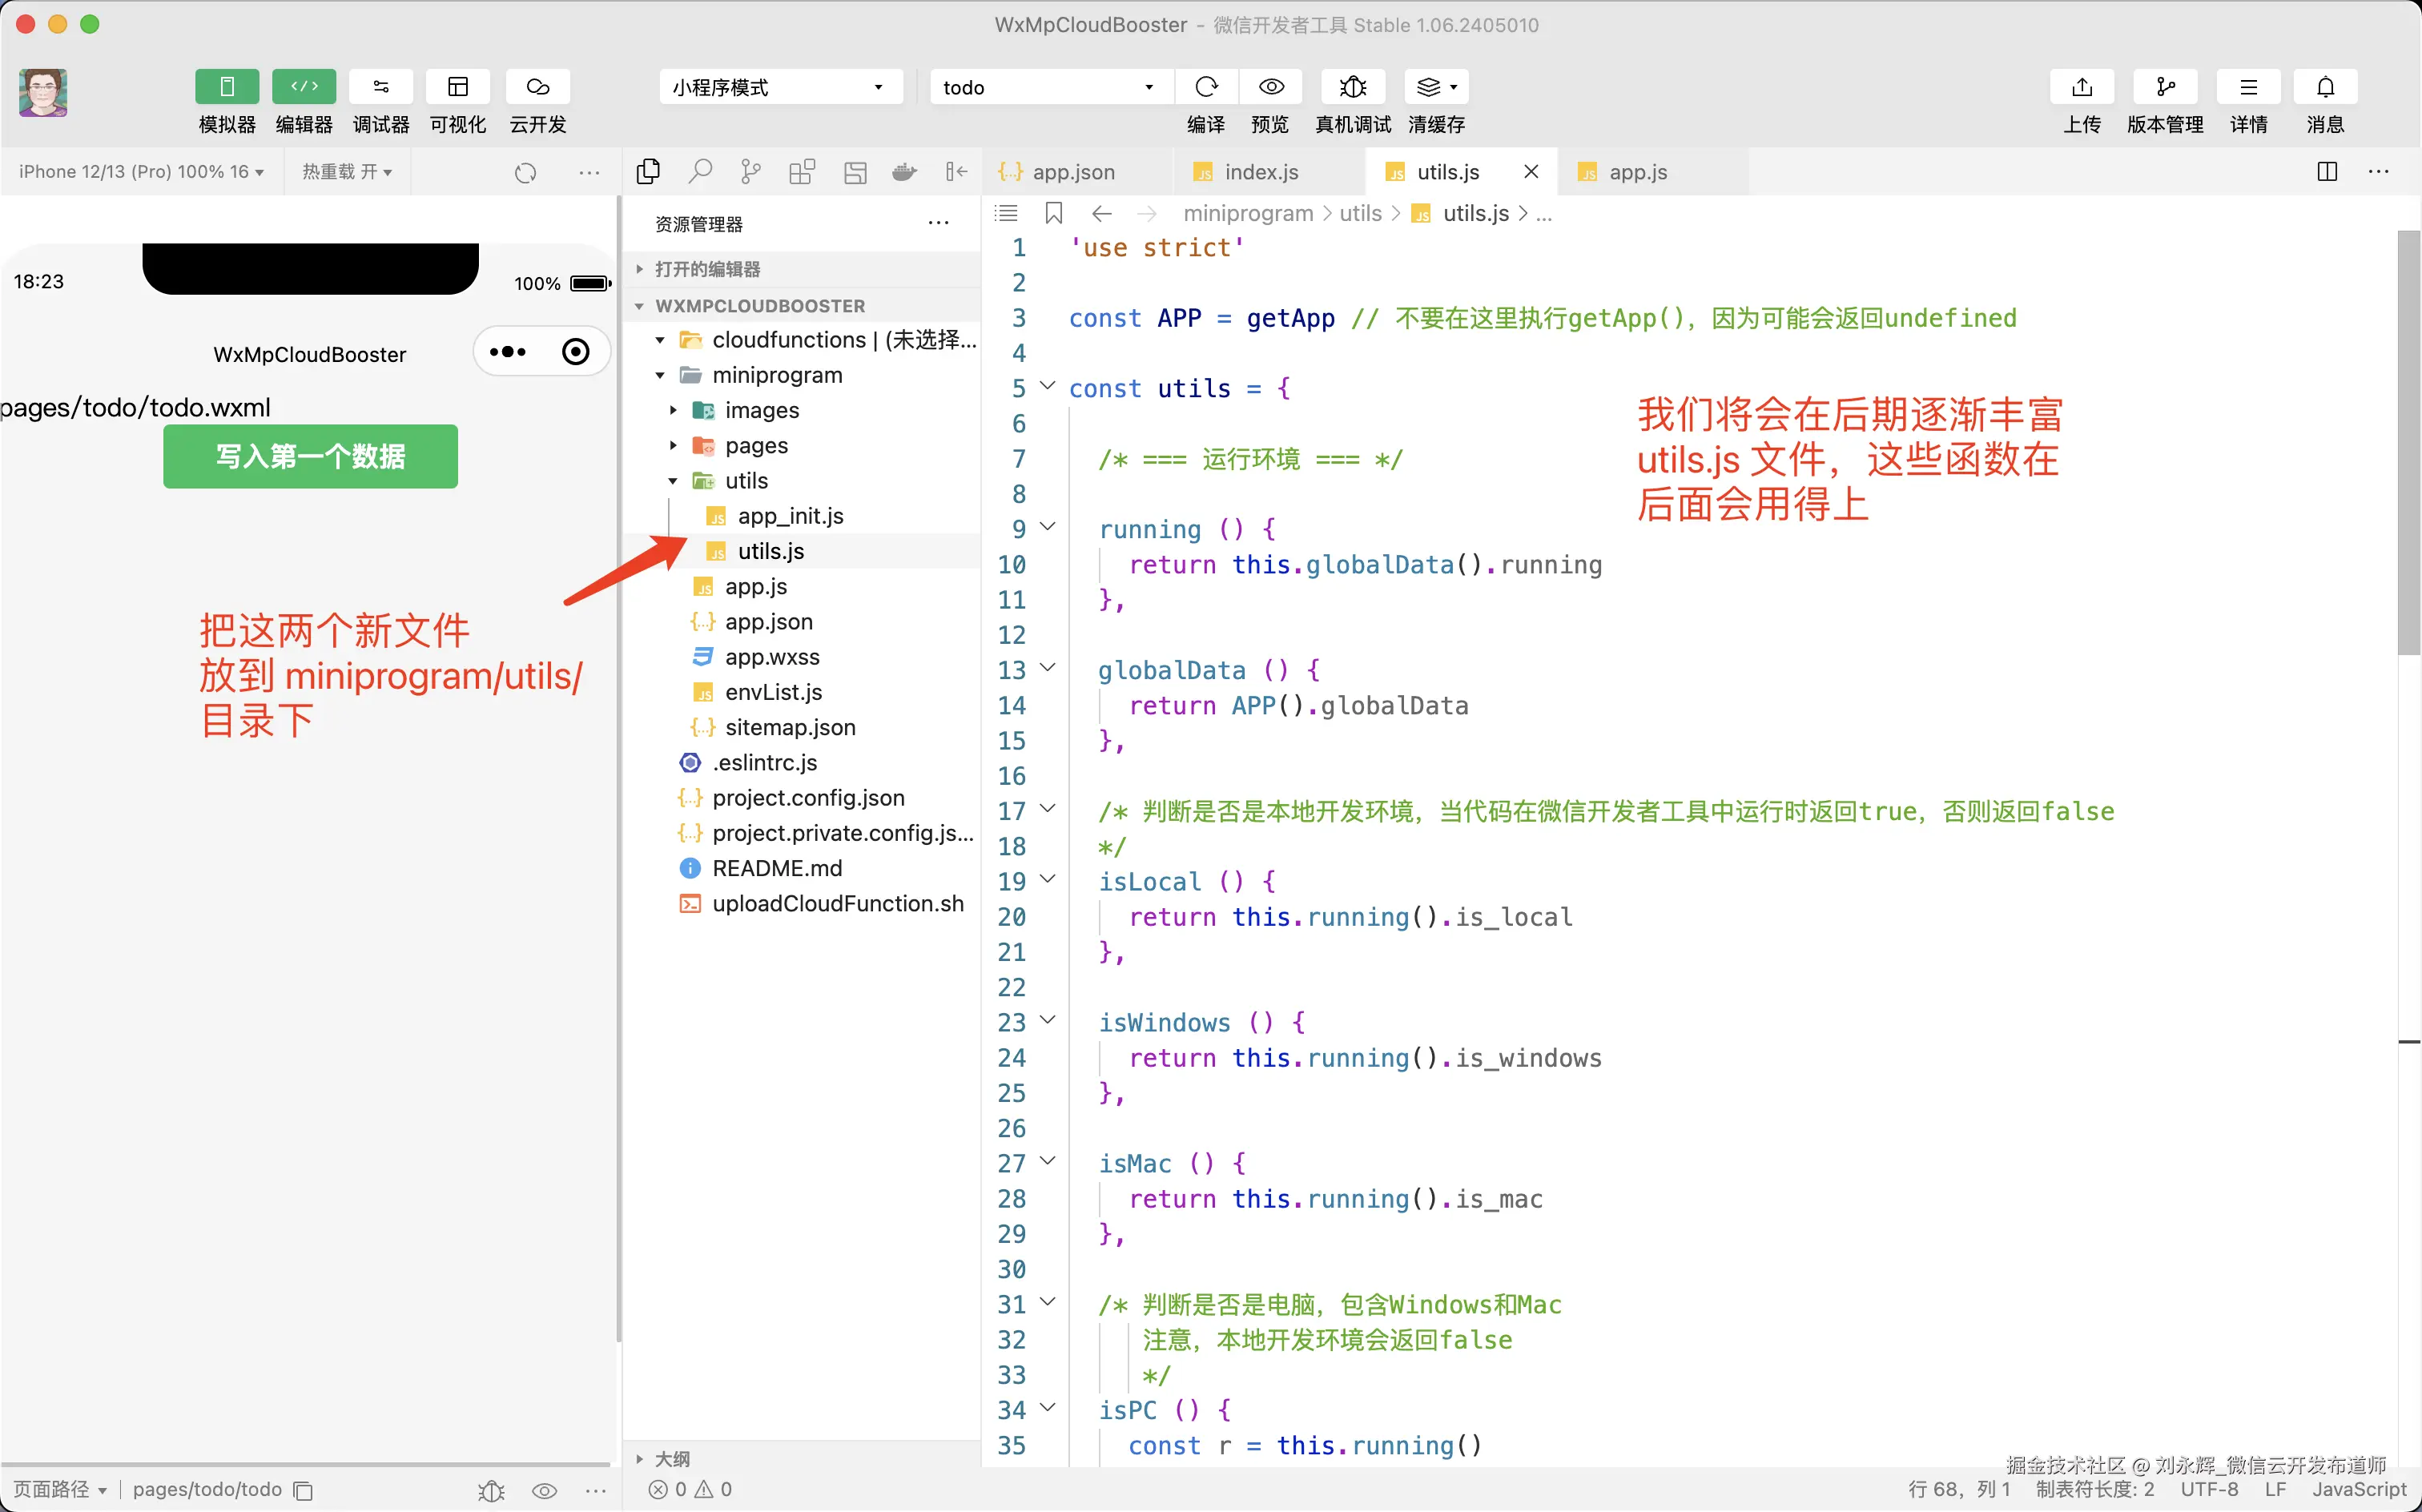This screenshot has width=2422, height=1512.
Task: Switch to the app.json tab
Action: pyautogui.click(x=1072, y=172)
